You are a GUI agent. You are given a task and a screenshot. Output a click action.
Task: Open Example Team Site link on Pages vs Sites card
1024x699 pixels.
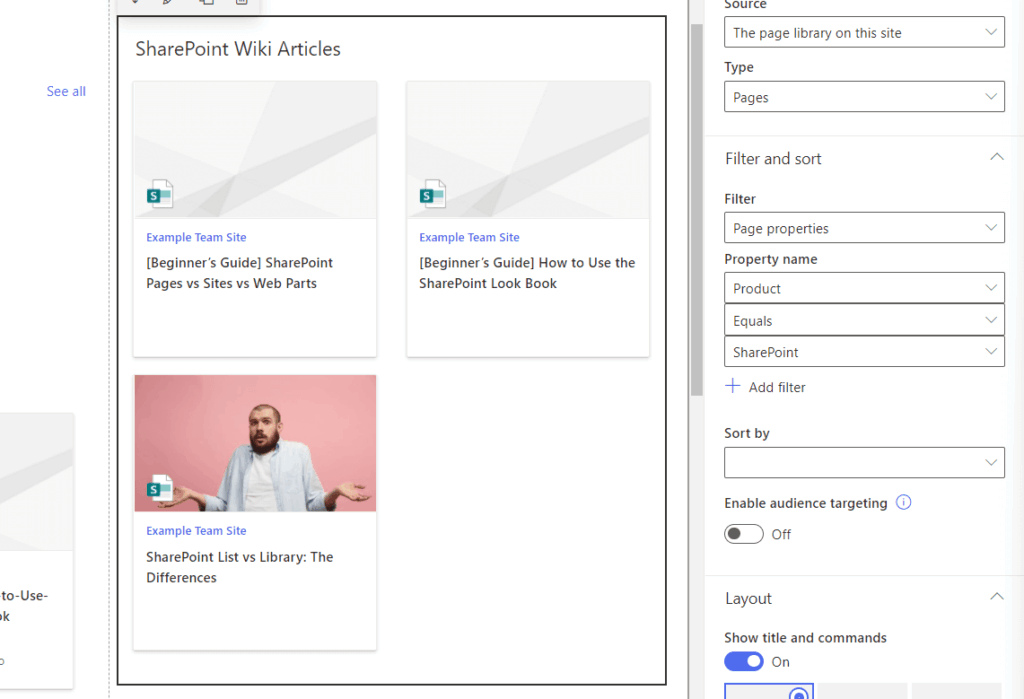(196, 237)
